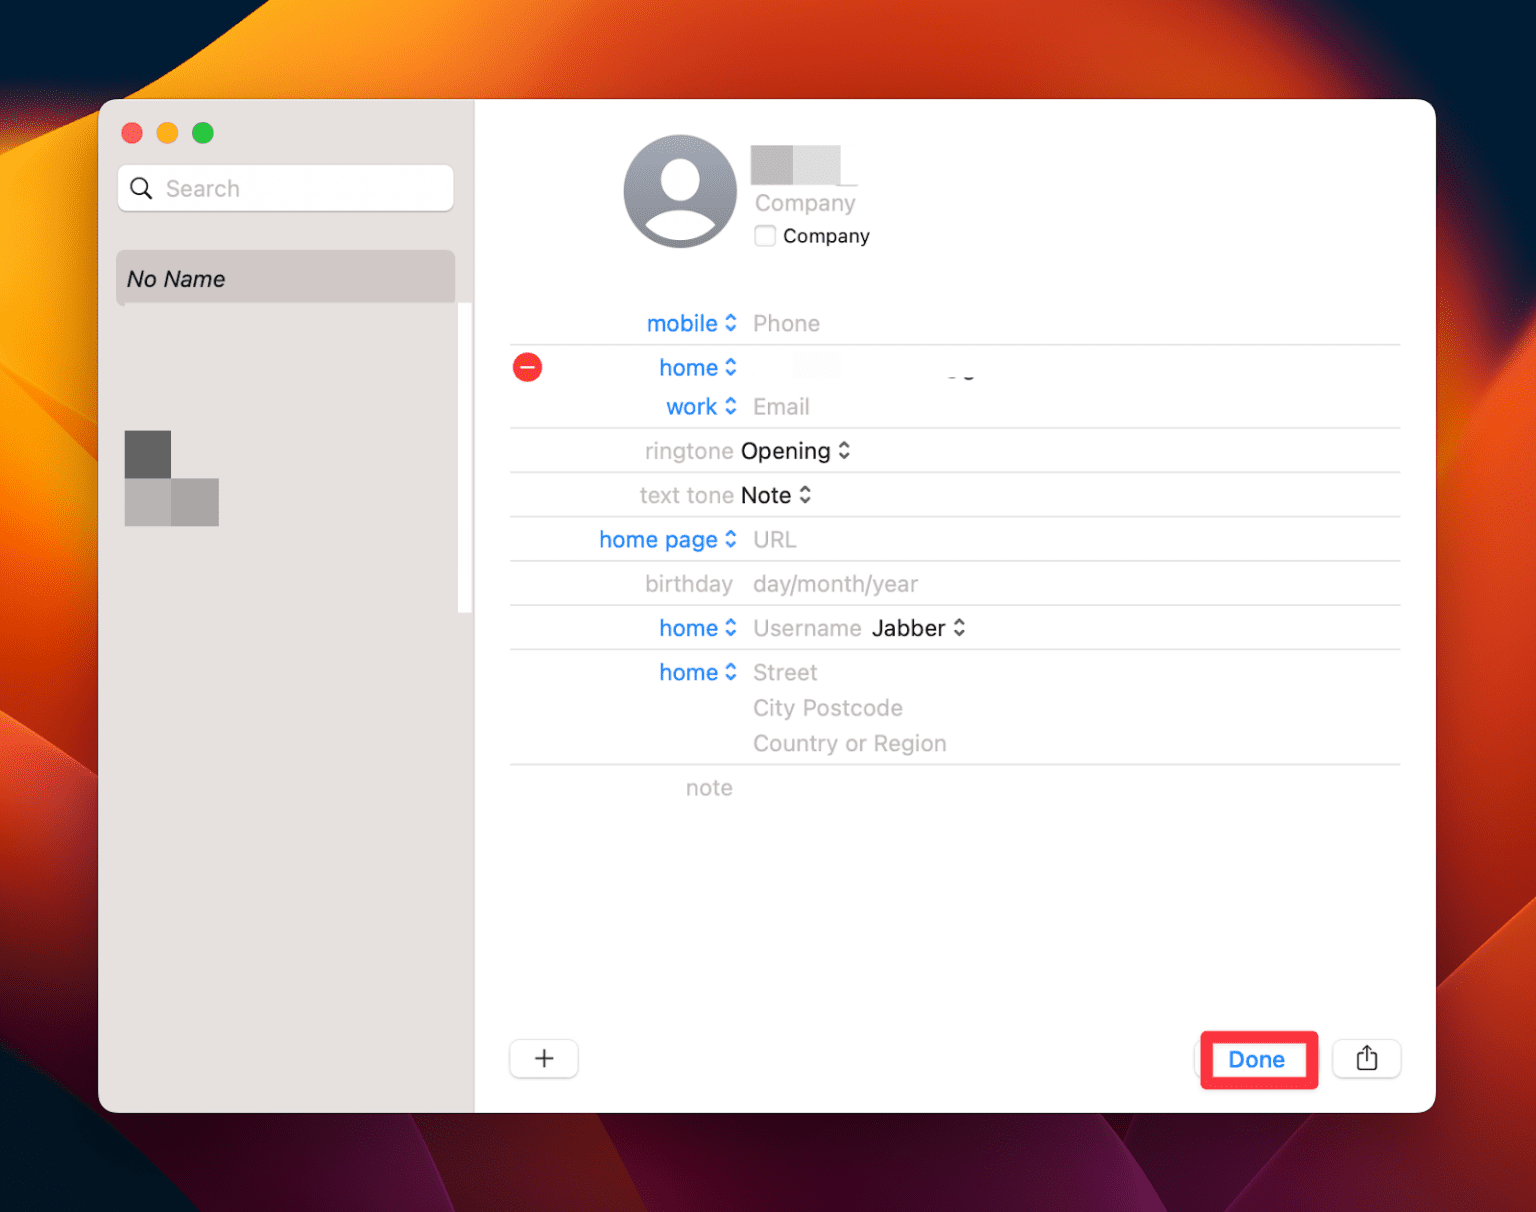1536x1212 pixels.
Task: Select the Jabber service dropdown
Action: (x=918, y=628)
